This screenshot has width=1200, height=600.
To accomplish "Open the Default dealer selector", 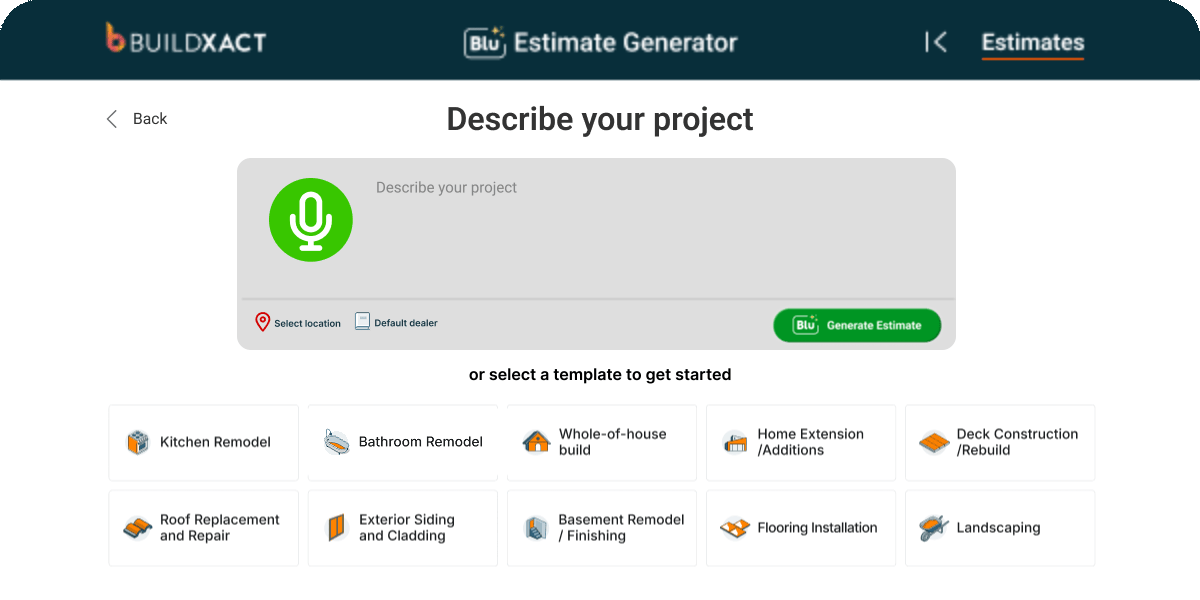I will coord(405,323).
